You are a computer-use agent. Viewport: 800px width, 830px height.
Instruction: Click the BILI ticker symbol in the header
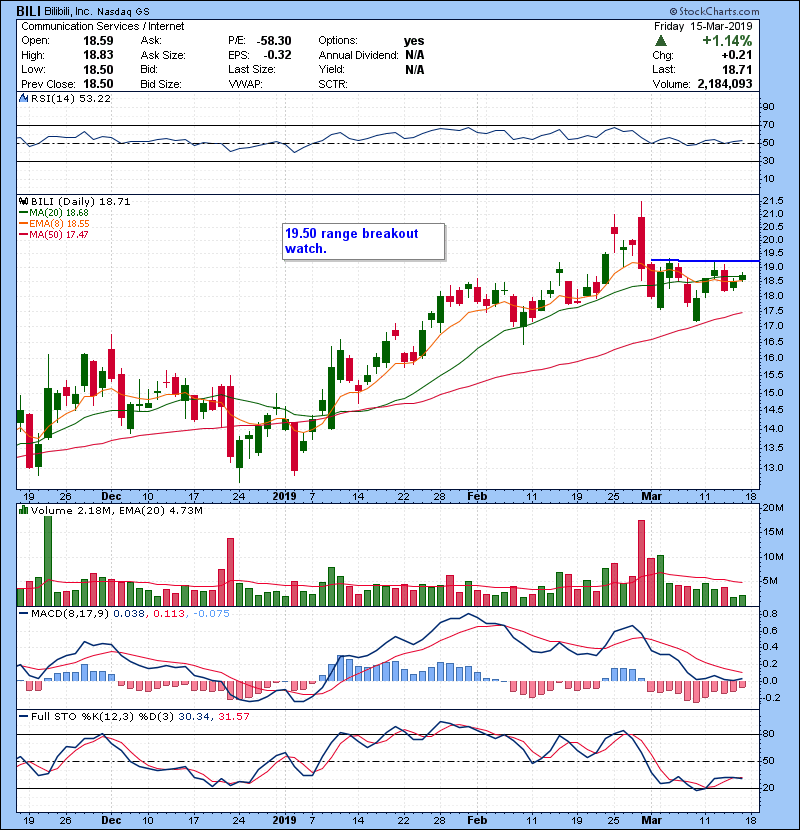tap(28, 11)
